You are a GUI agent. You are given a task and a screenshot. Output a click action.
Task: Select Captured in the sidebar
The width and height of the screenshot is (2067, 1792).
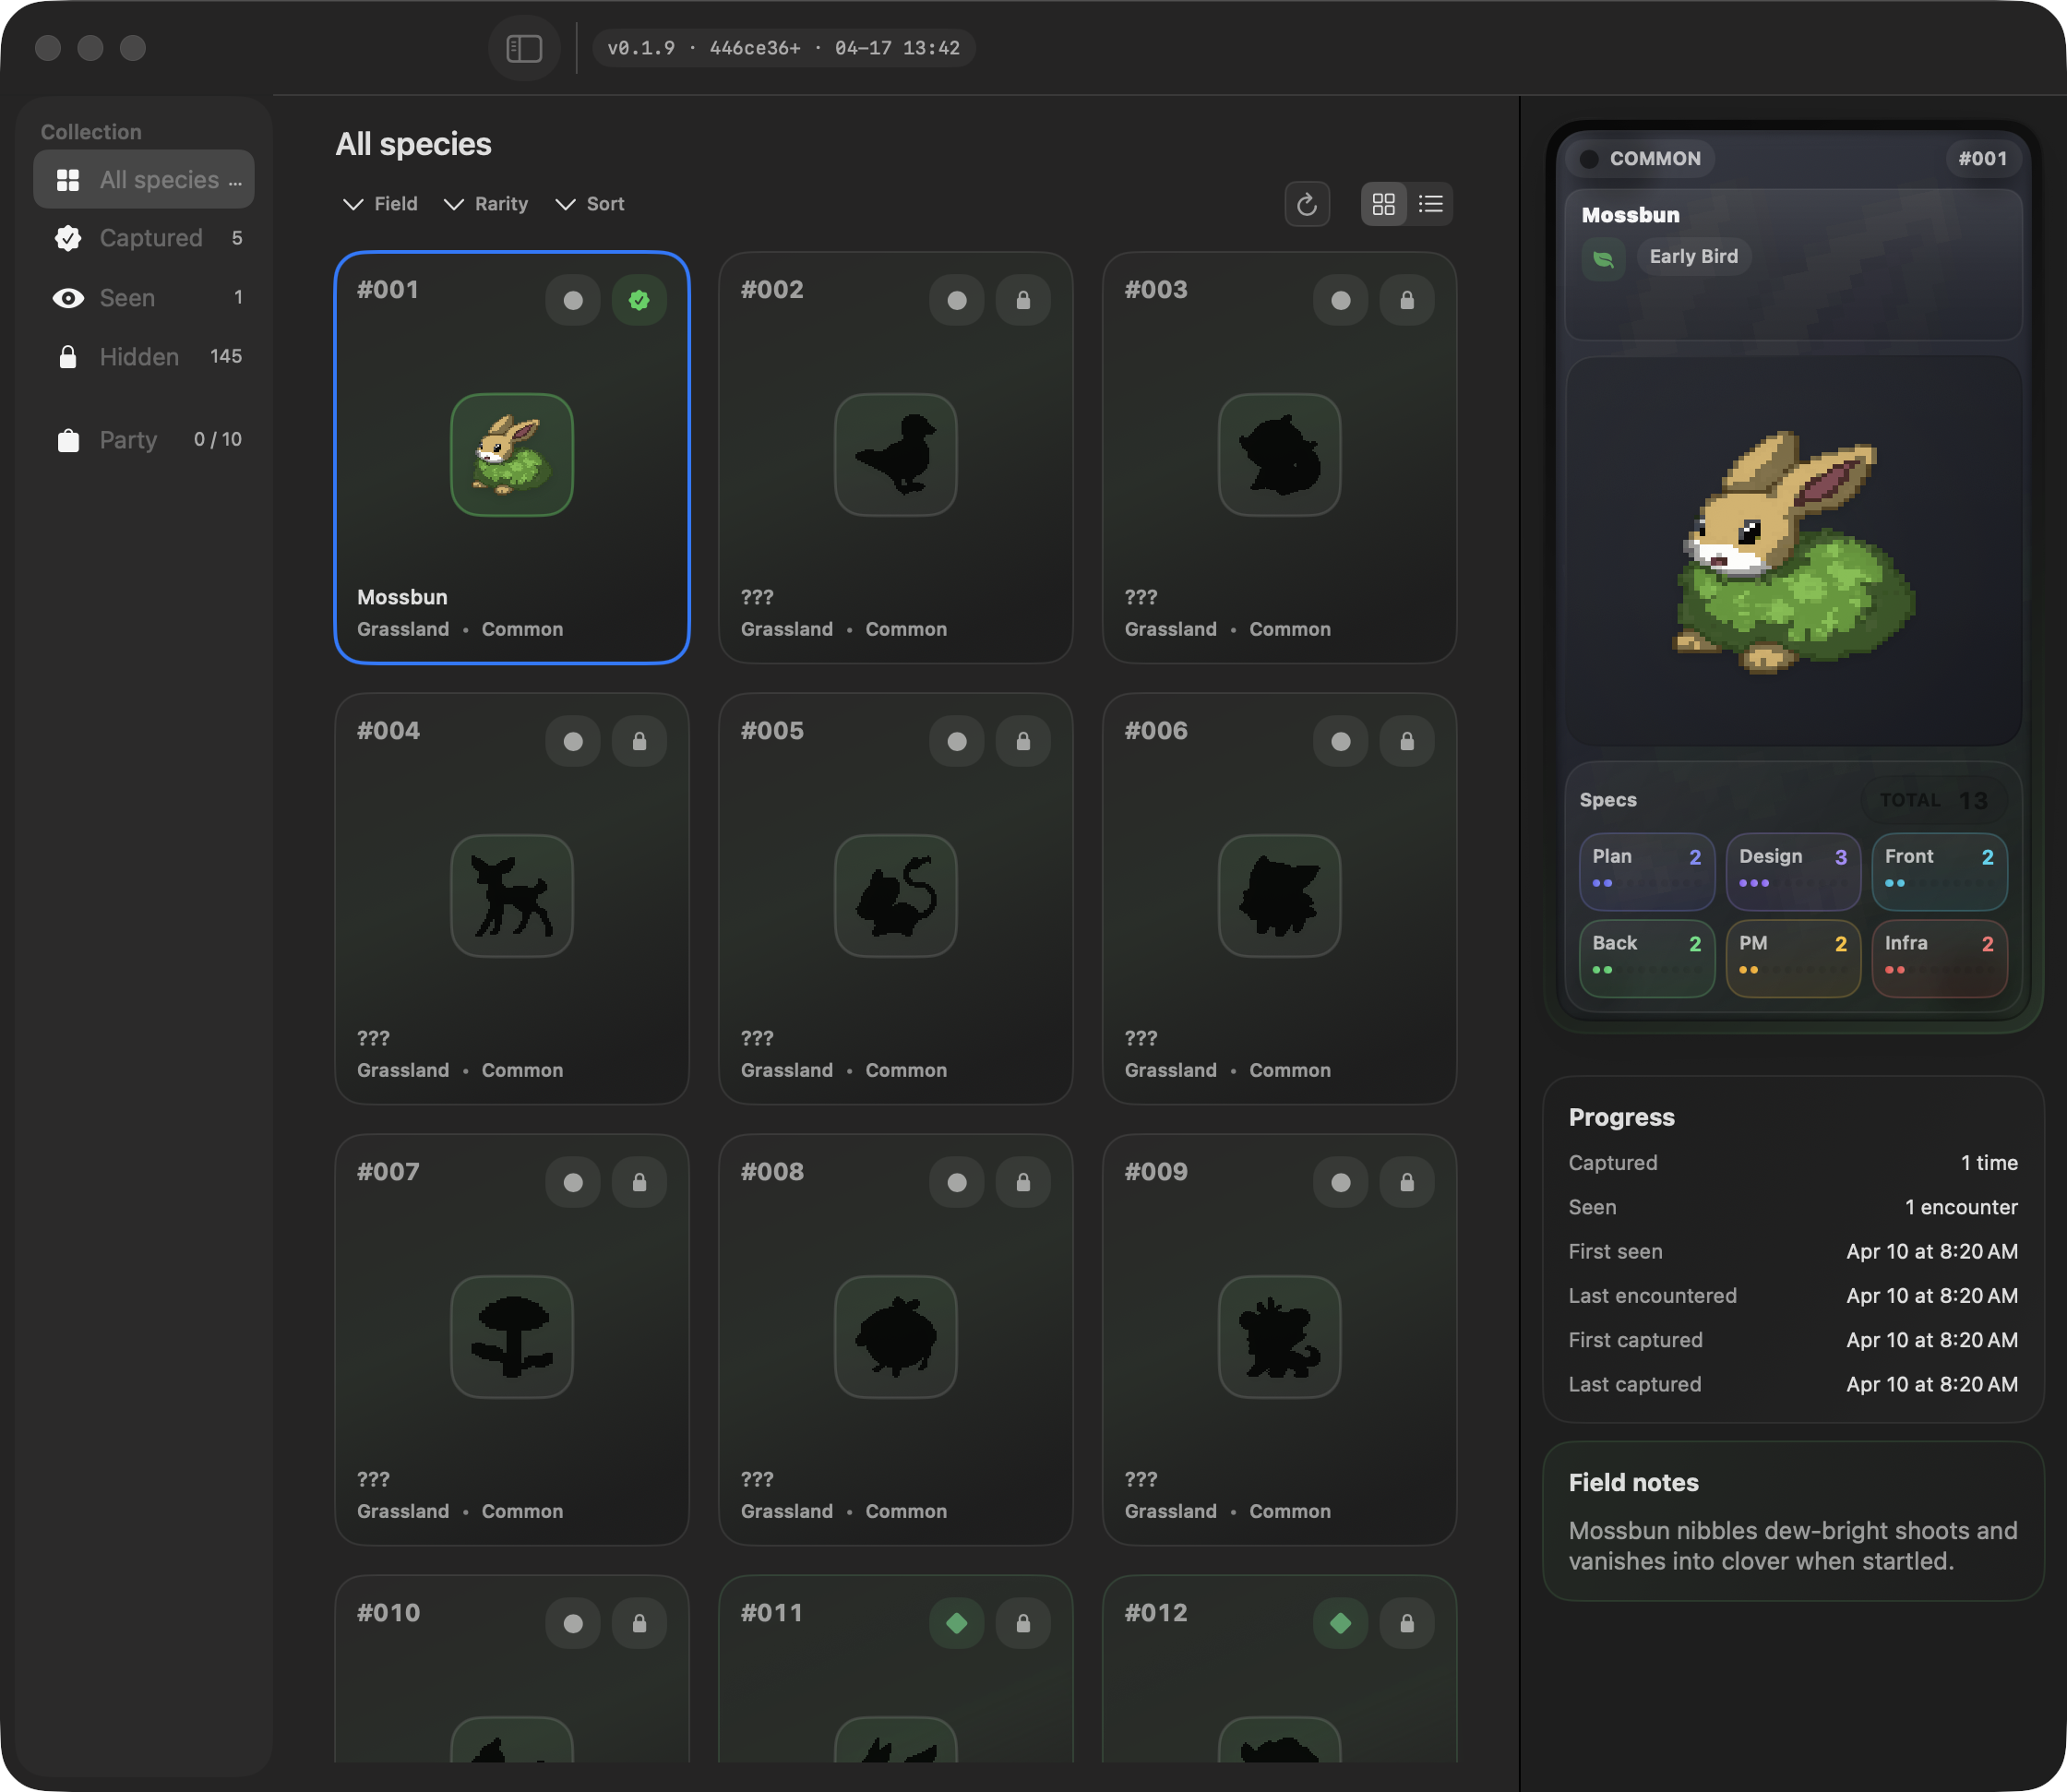point(150,238)
